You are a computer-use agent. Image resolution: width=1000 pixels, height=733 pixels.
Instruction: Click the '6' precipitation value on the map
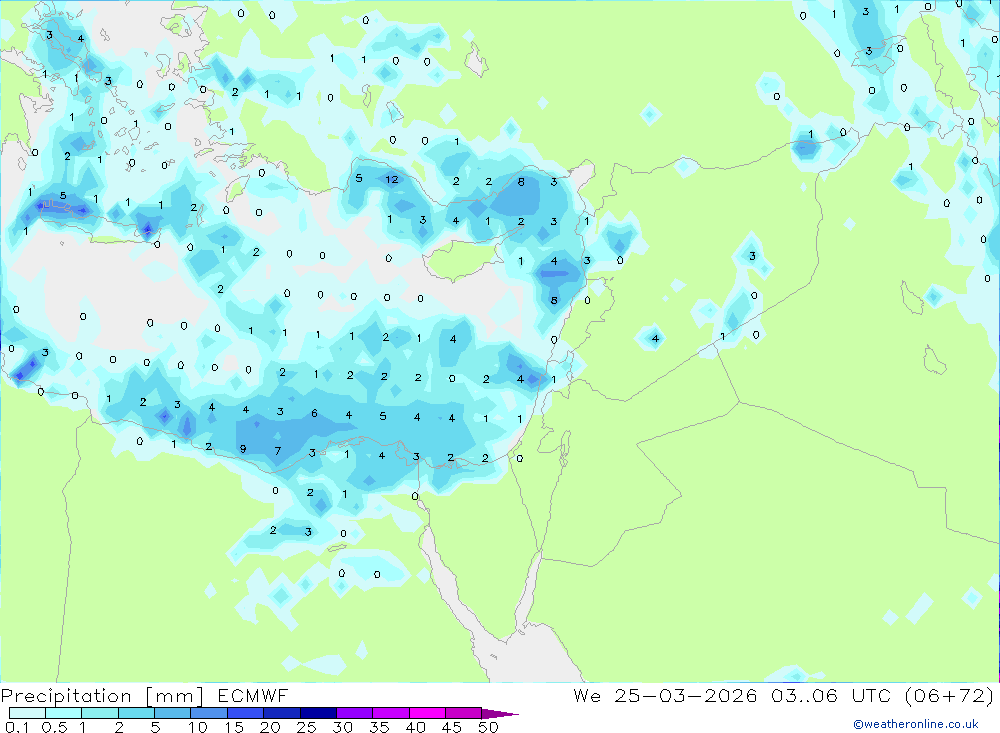click(x=314, y=413)
